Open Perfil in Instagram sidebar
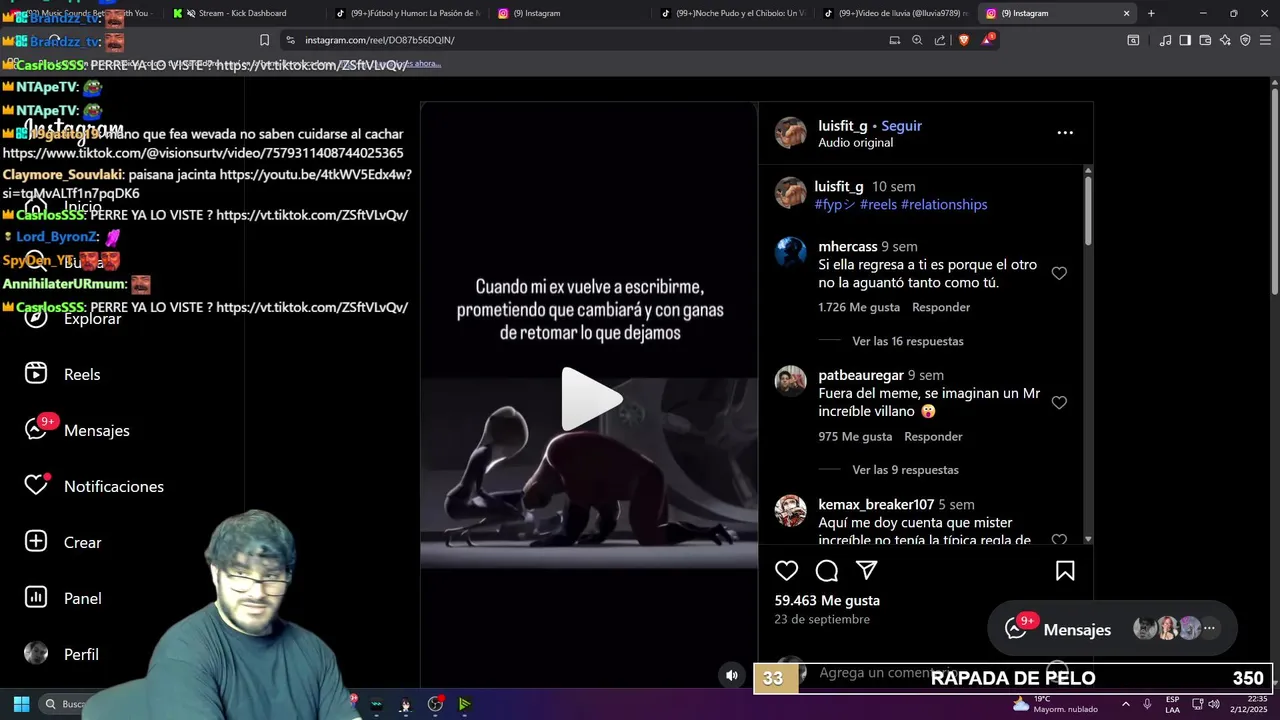1280x720 pixels. click(x=81, y=654)
